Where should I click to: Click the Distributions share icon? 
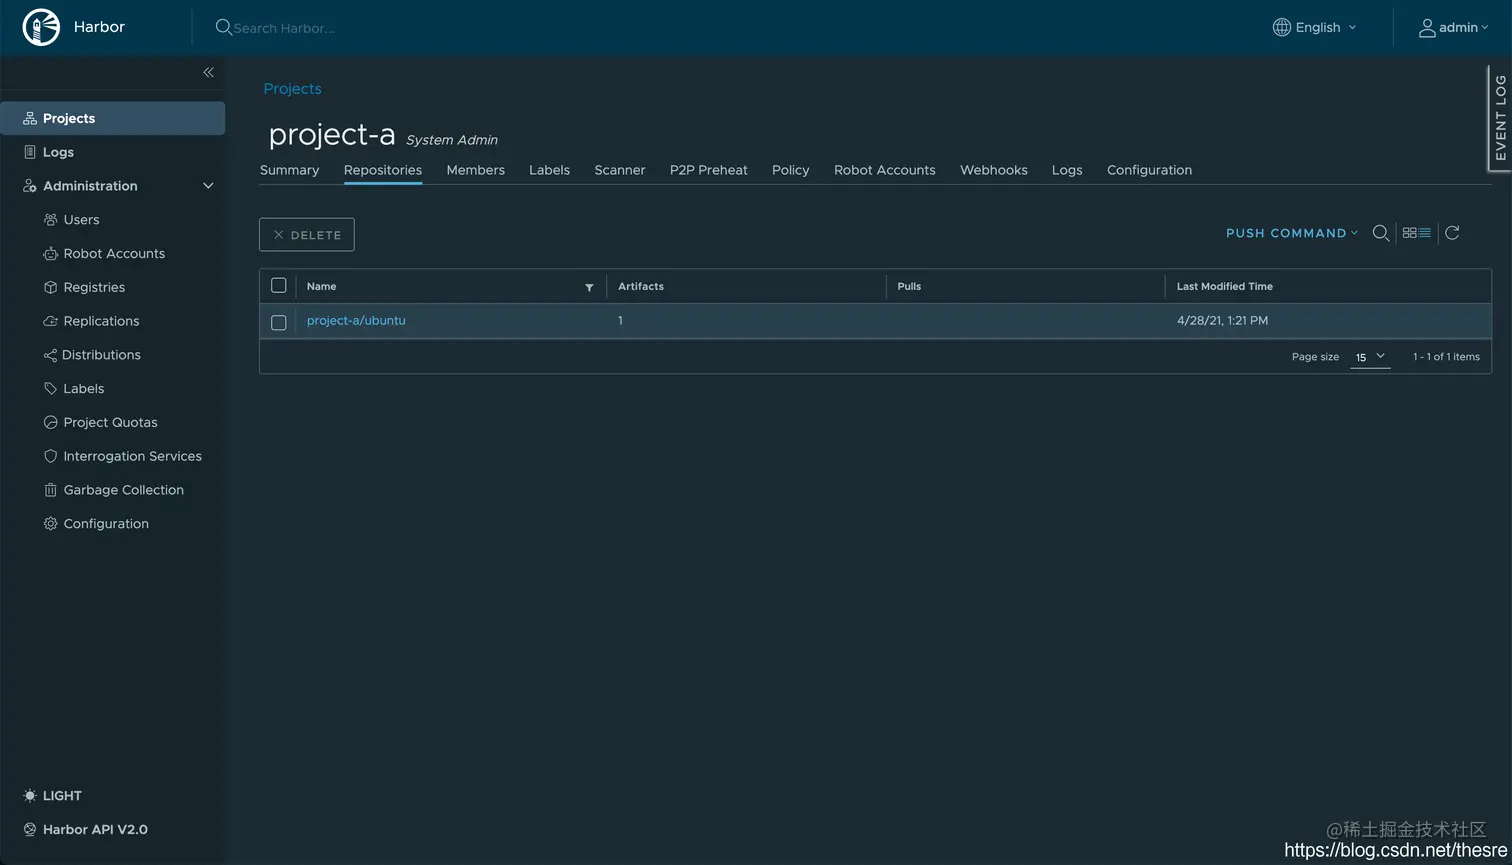50,355
